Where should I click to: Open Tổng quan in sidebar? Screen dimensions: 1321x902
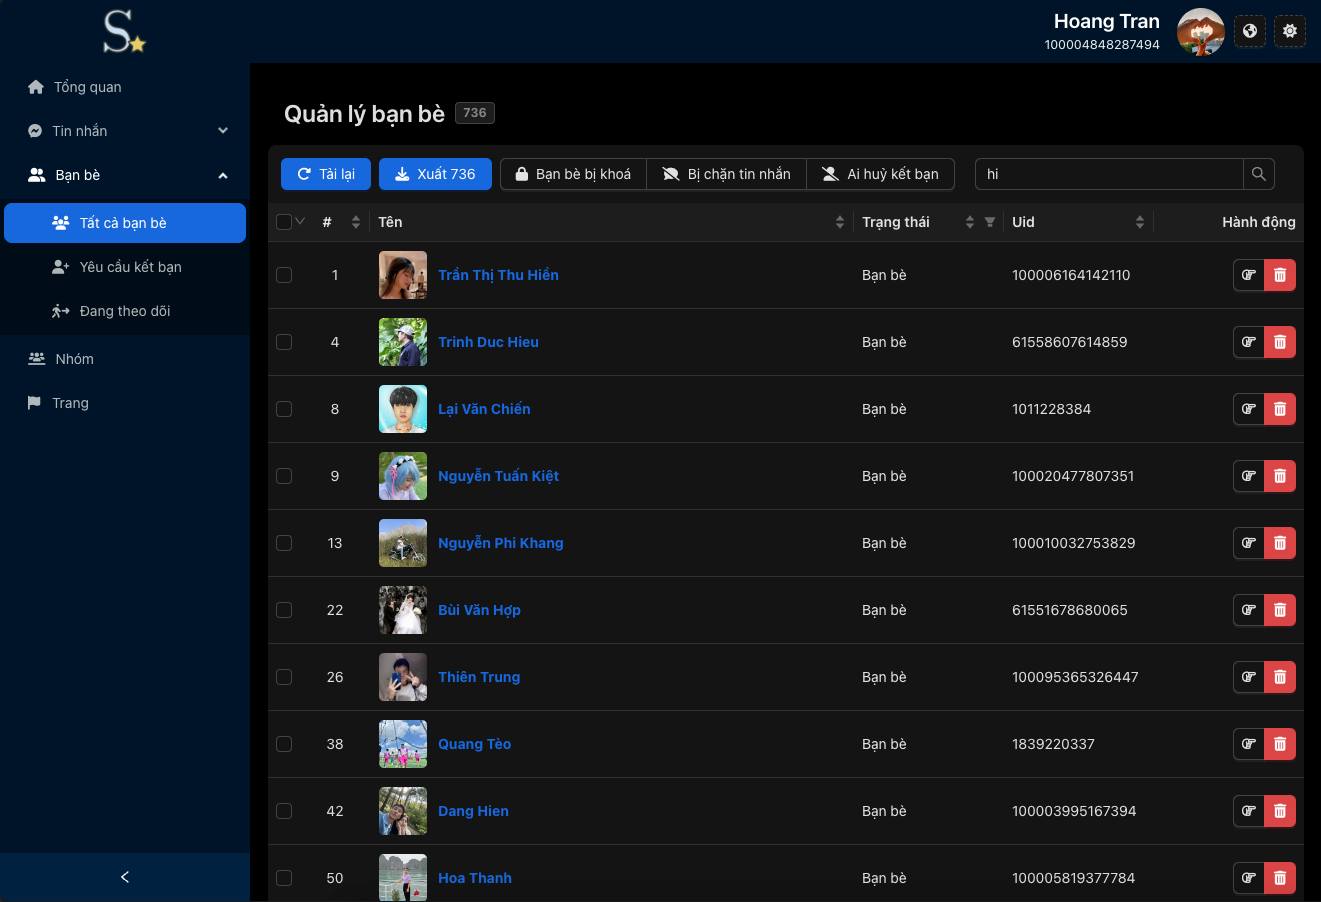(x=125, y=87)
